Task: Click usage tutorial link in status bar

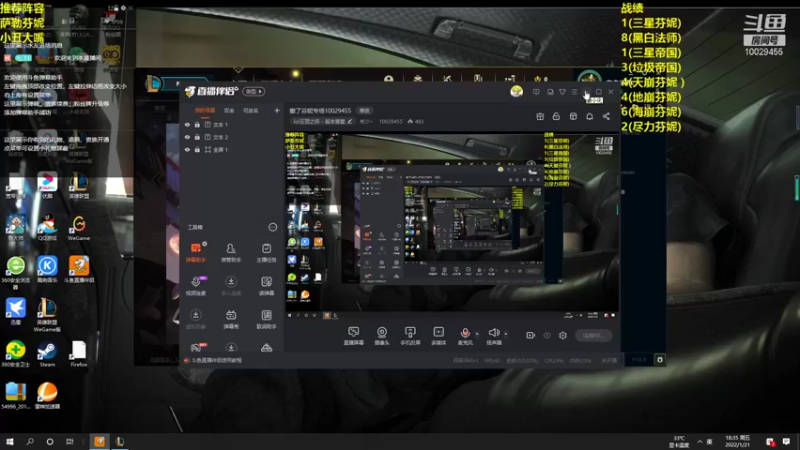Action: (x=216, y=360)
